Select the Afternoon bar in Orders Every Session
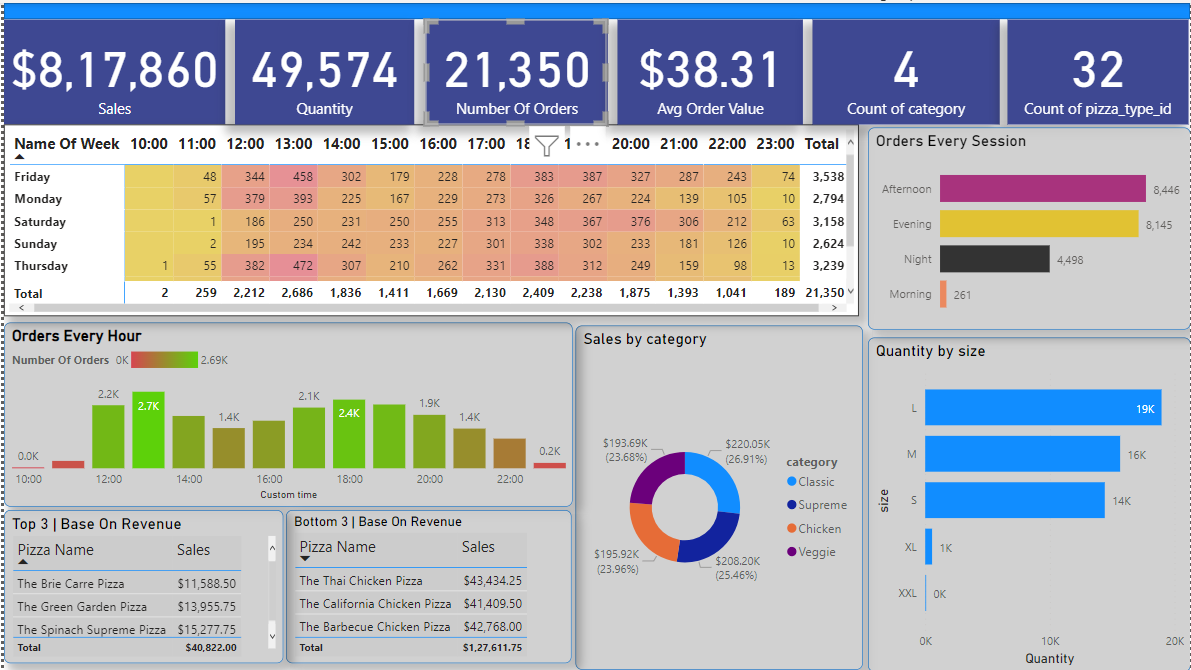 point(1042,189)
